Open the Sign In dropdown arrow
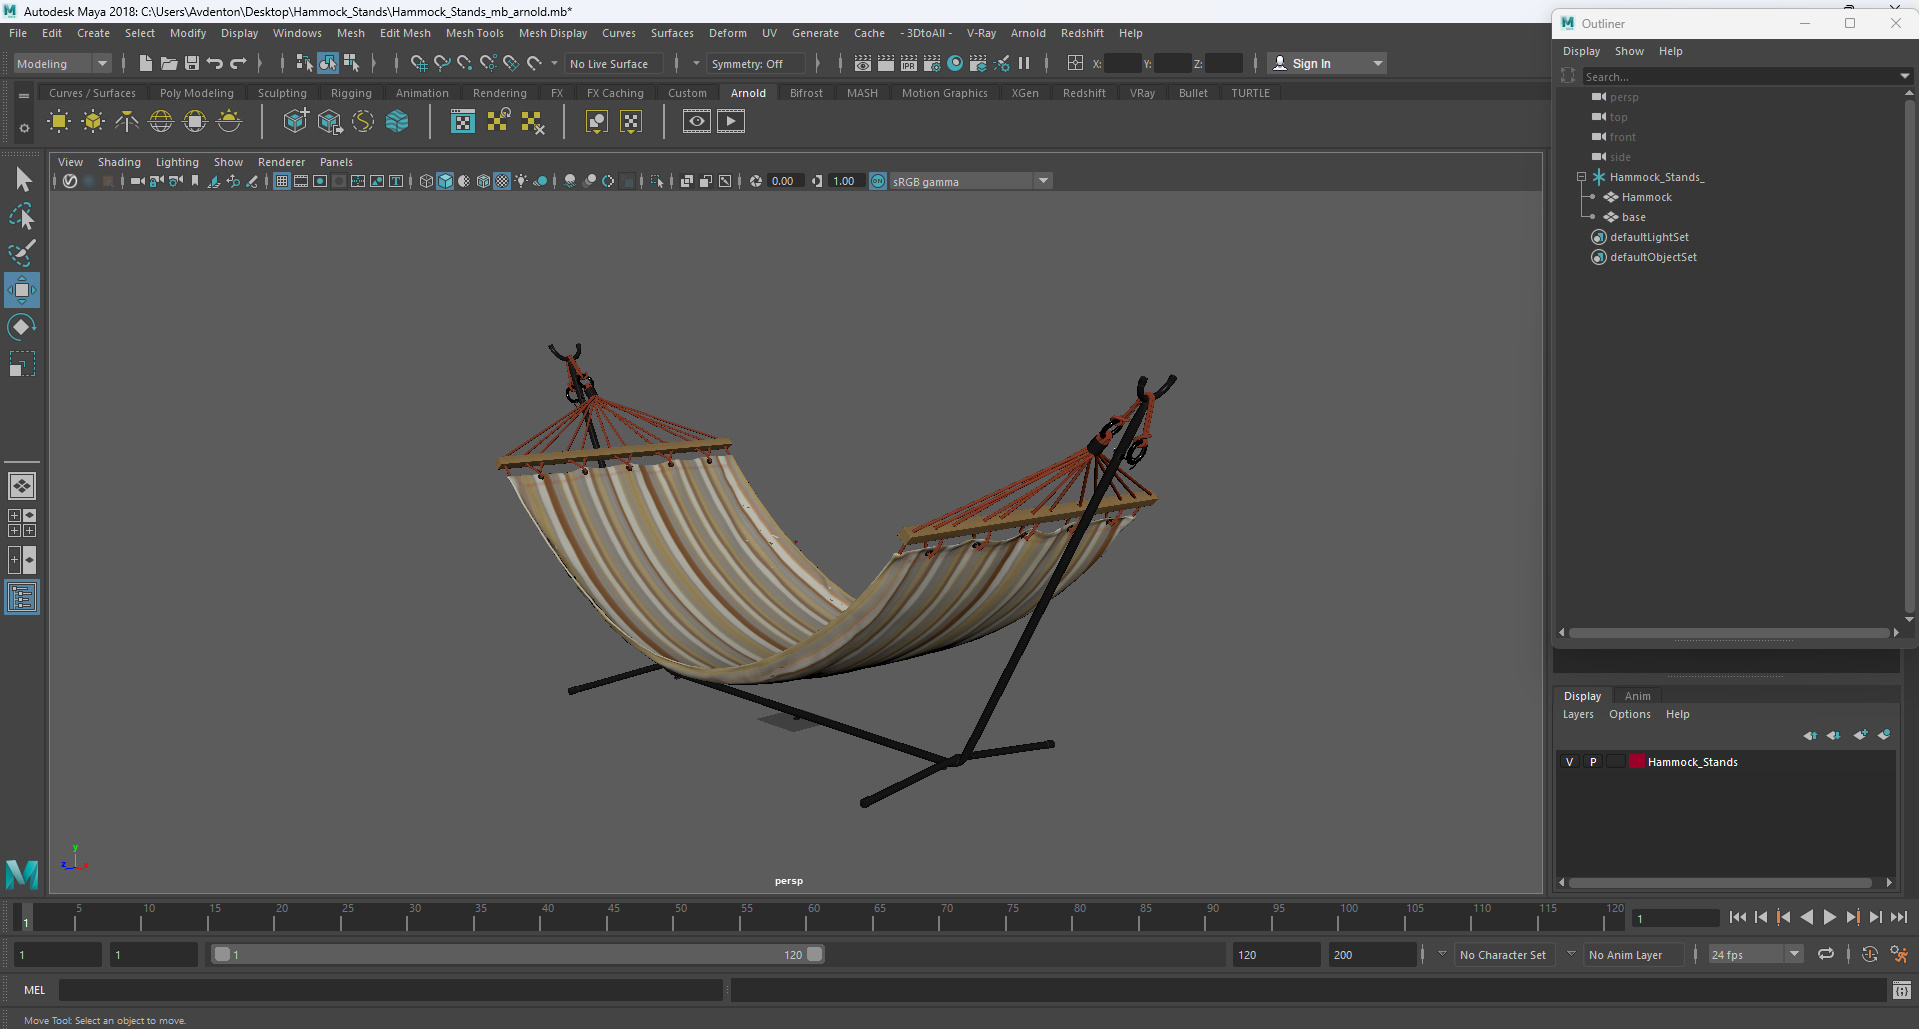Image resolution: width=1919 pixels, height=1029 pixels. tap(1378, 63)
